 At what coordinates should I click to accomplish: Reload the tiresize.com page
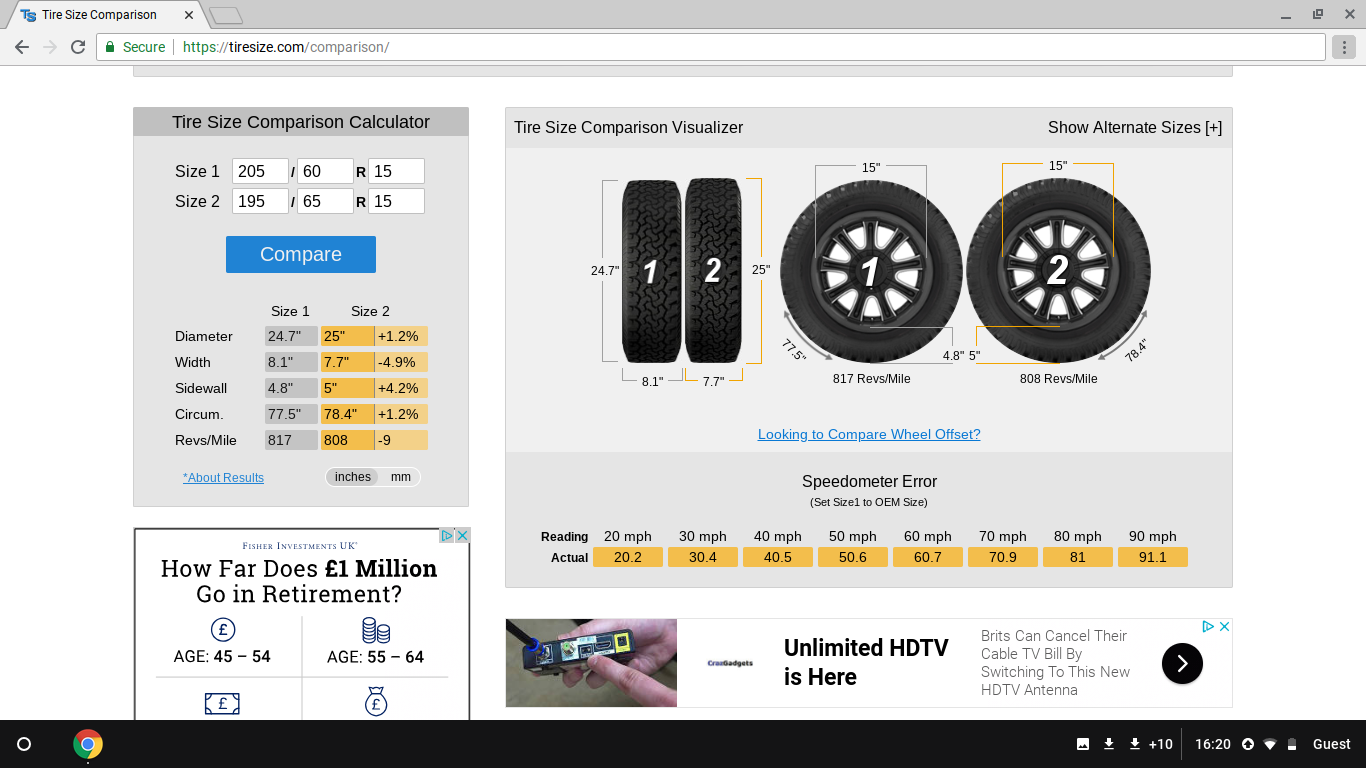[x=77, y=46]
